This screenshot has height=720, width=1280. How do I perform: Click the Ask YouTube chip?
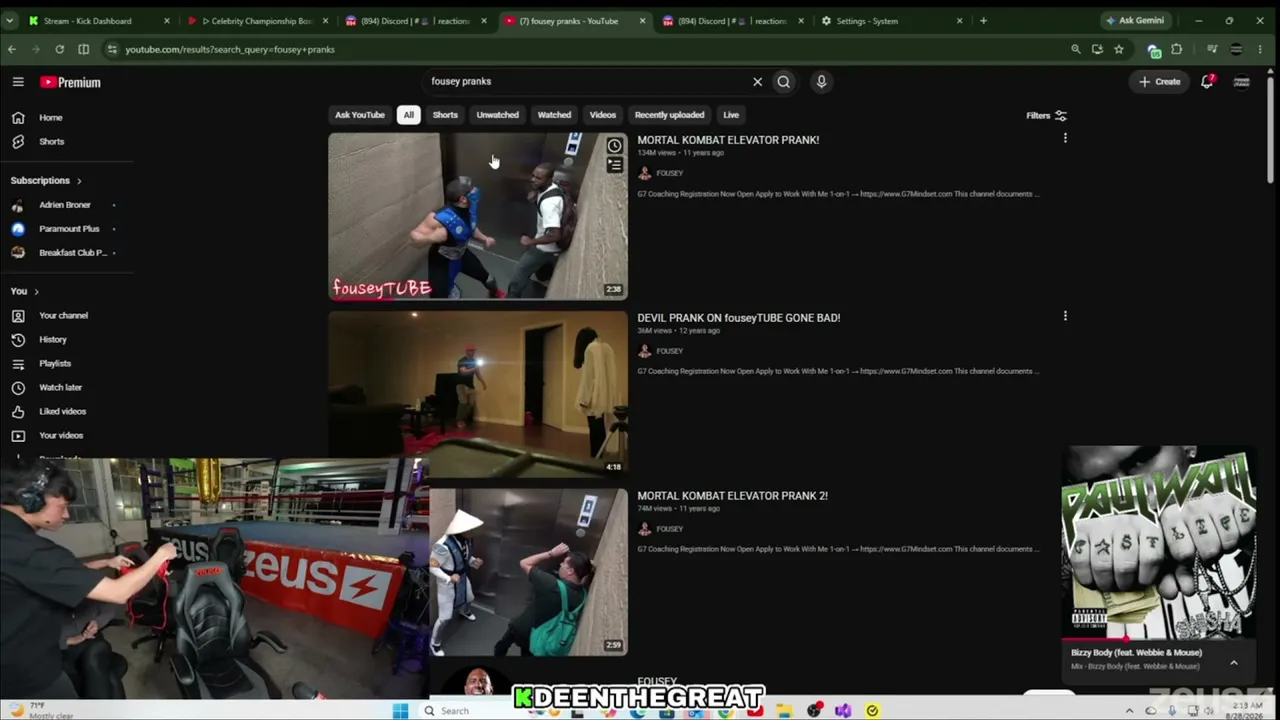point(360,115)
